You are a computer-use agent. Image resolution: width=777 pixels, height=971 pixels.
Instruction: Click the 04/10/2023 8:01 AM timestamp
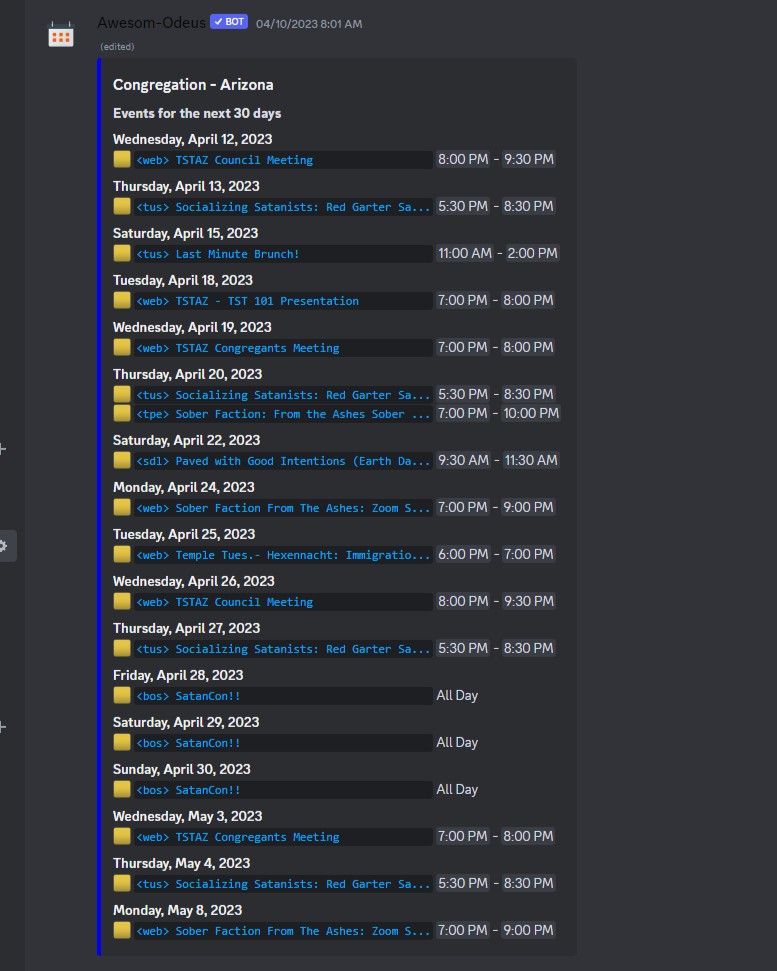click(309, 24)
